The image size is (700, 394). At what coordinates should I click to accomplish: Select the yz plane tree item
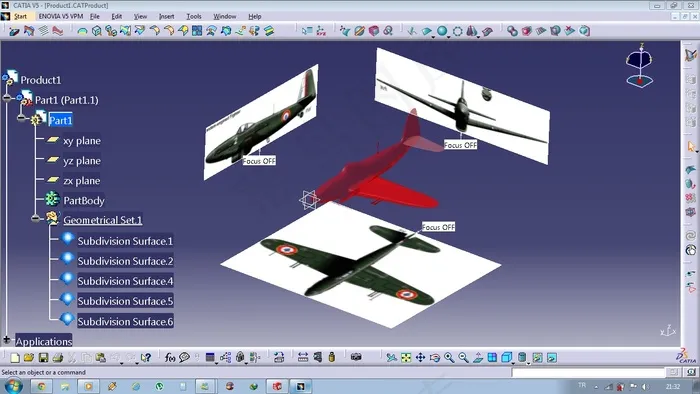[x=82, y=161]
